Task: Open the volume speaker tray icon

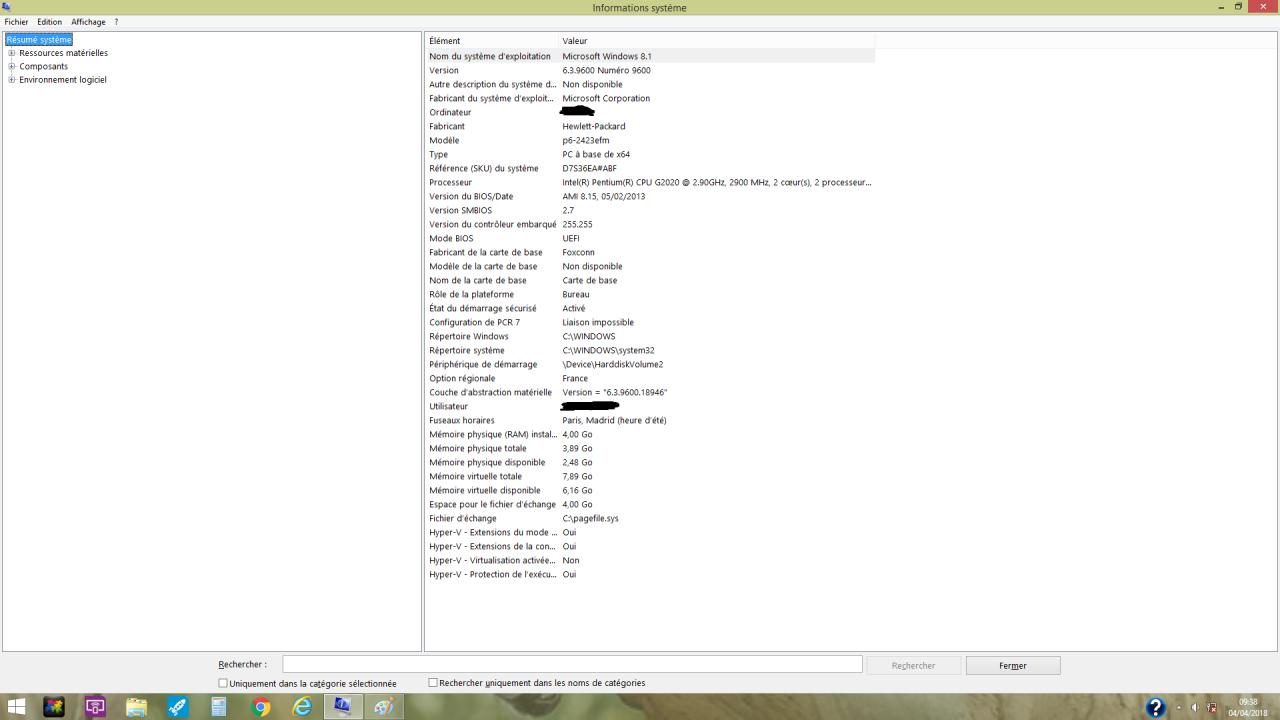Action: 1194,708
